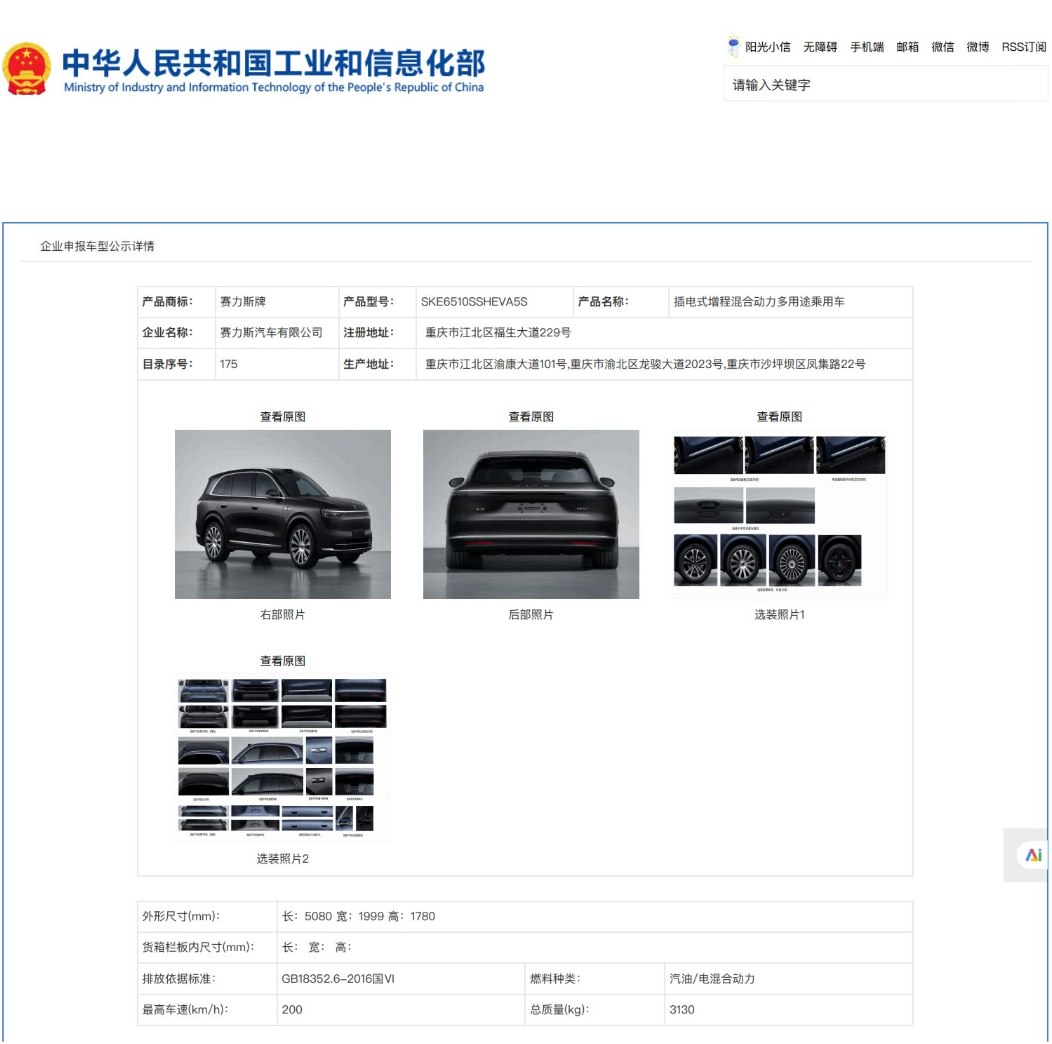The image size is (1052, 1044).
Task: Click the 目录序号 label cell
Action: tap(176, 364)
